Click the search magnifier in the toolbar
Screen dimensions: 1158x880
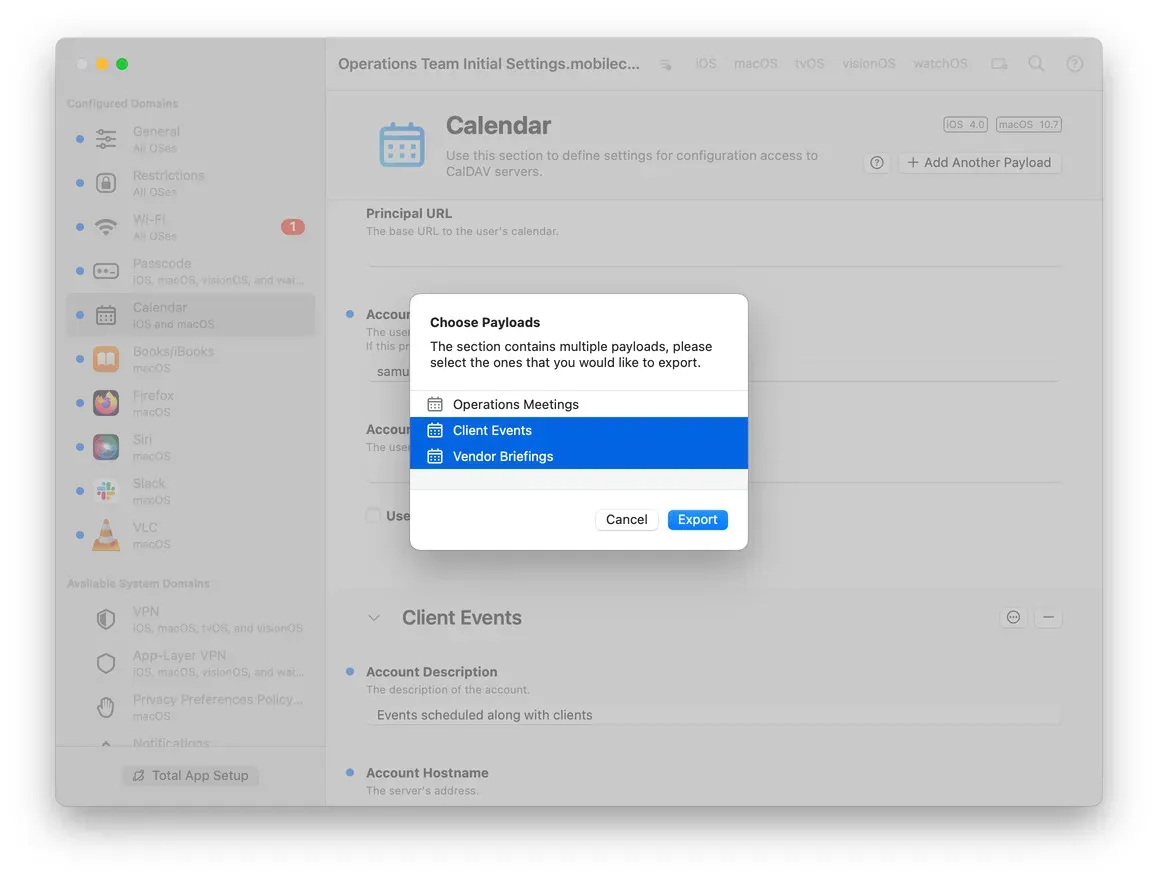coord(1036,63)
